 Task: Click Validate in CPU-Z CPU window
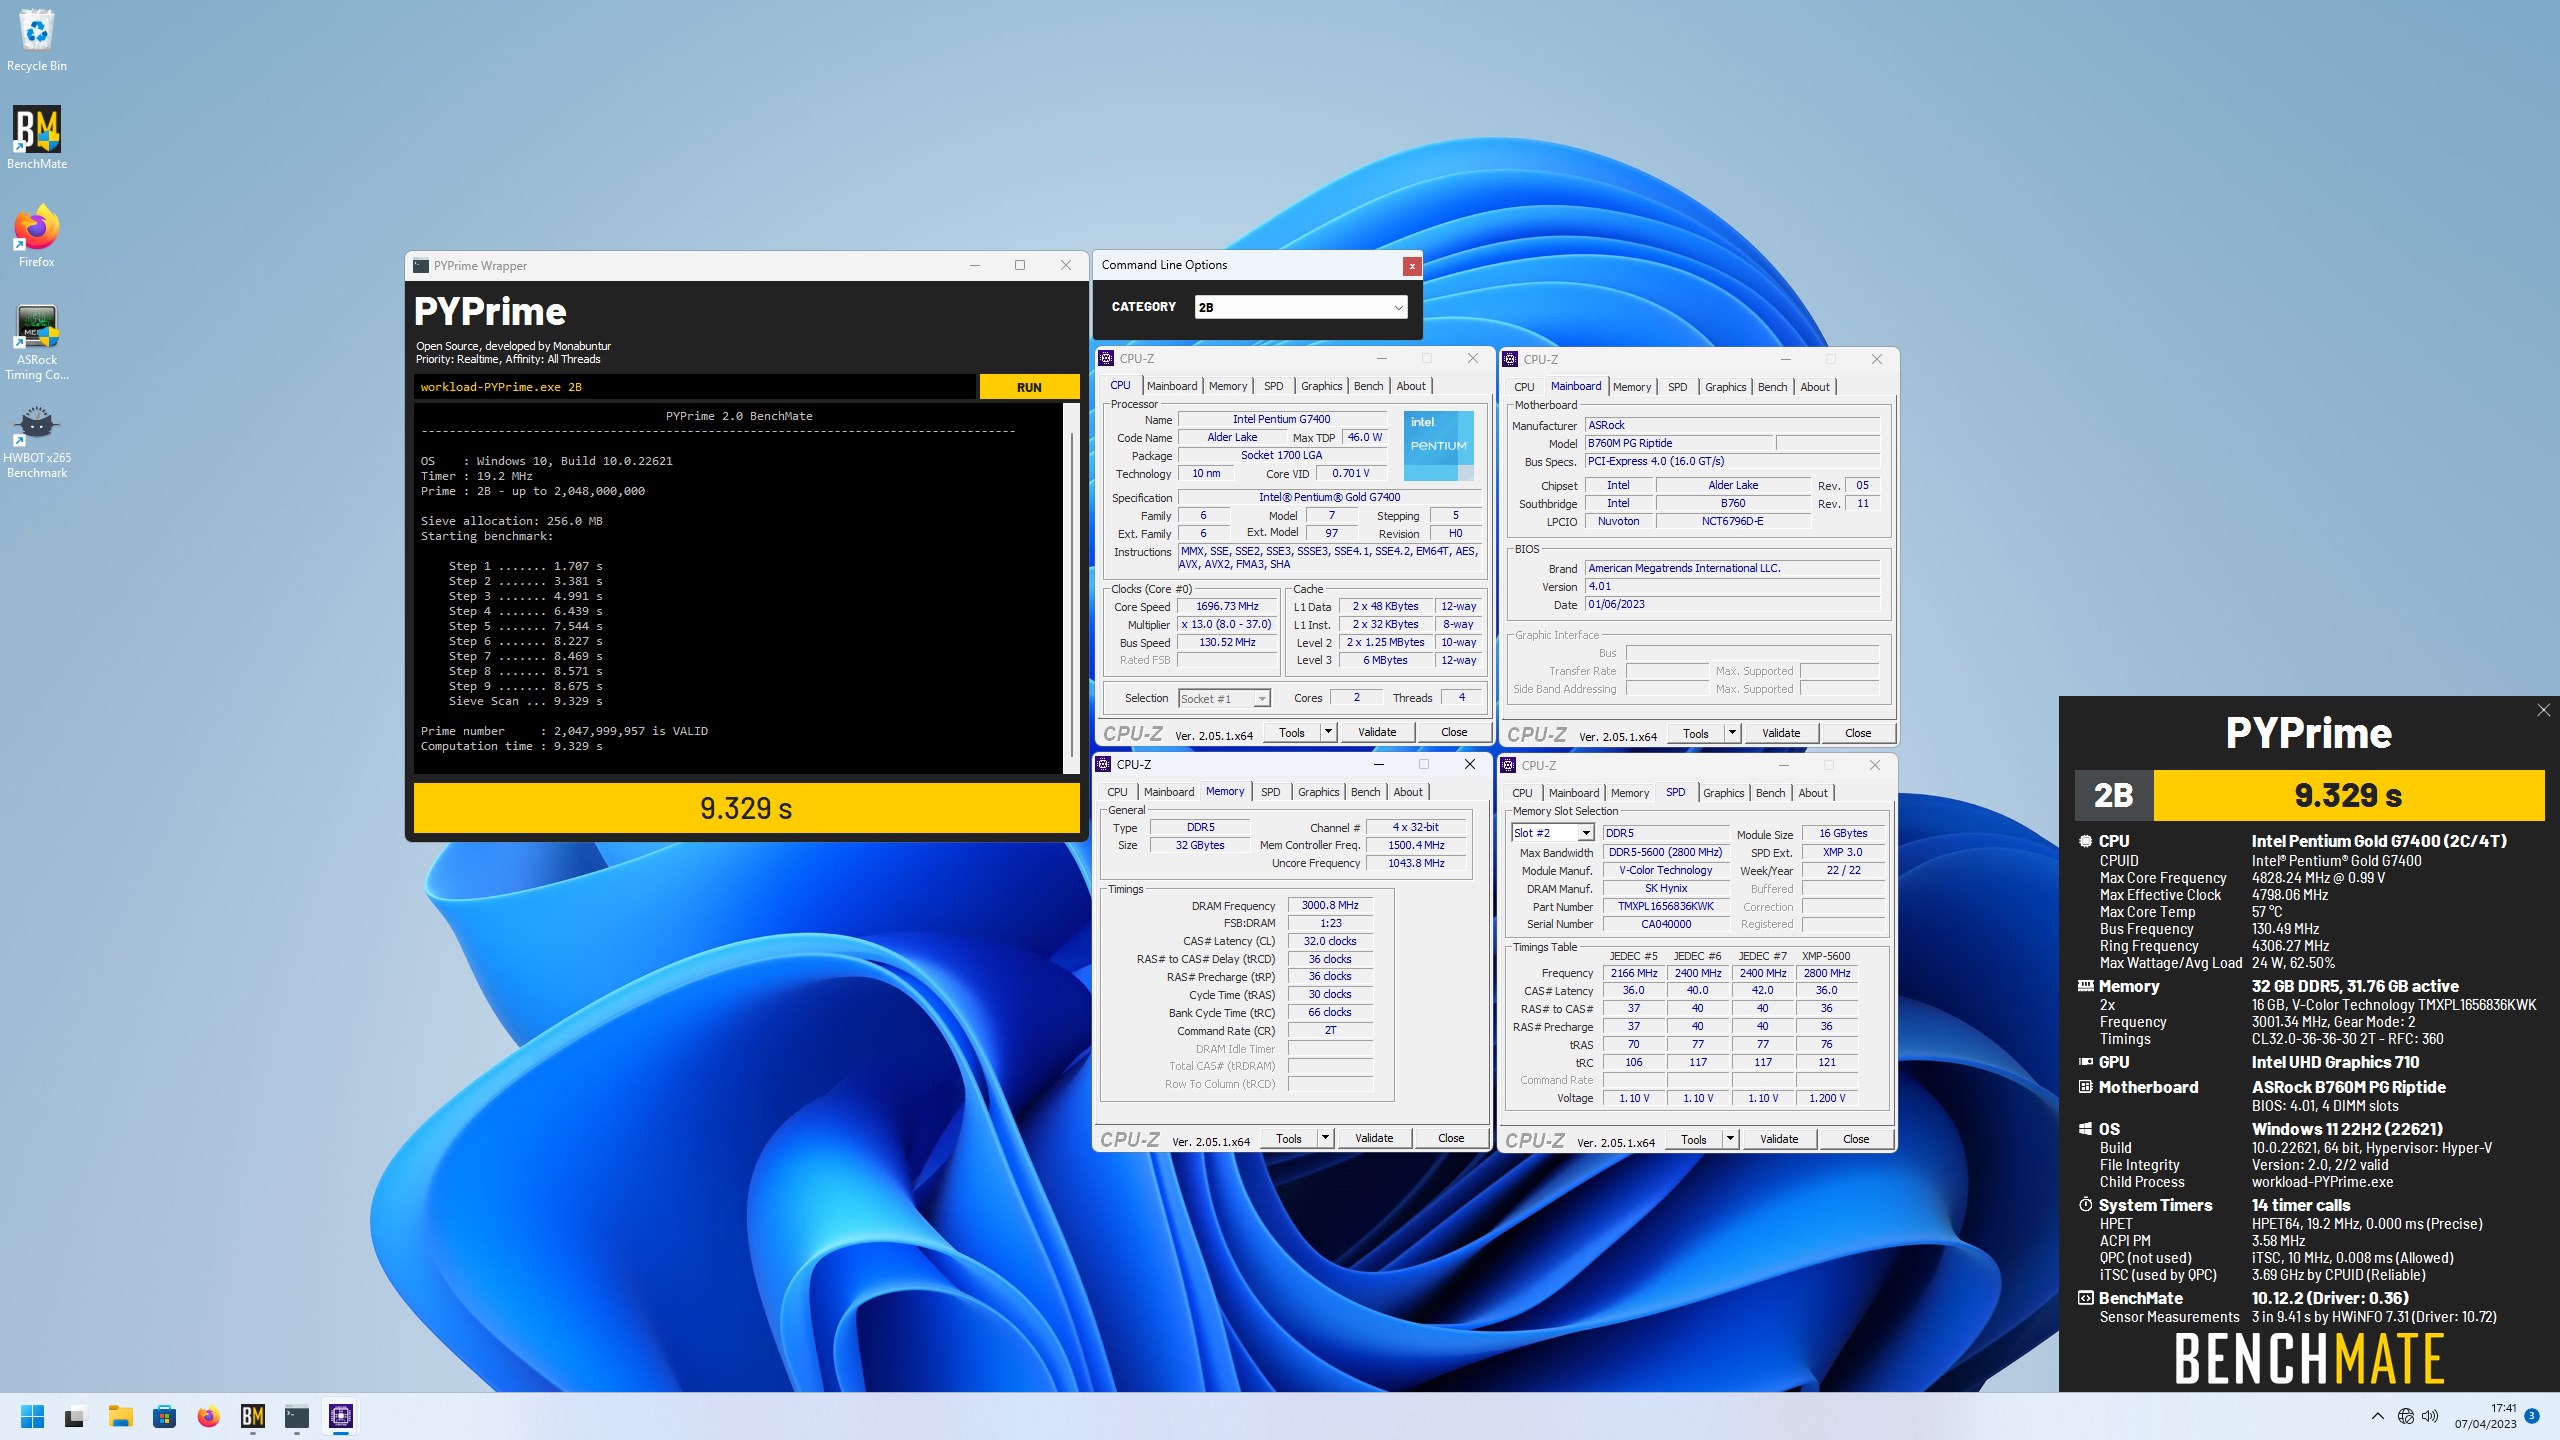tap(1377, 732)
